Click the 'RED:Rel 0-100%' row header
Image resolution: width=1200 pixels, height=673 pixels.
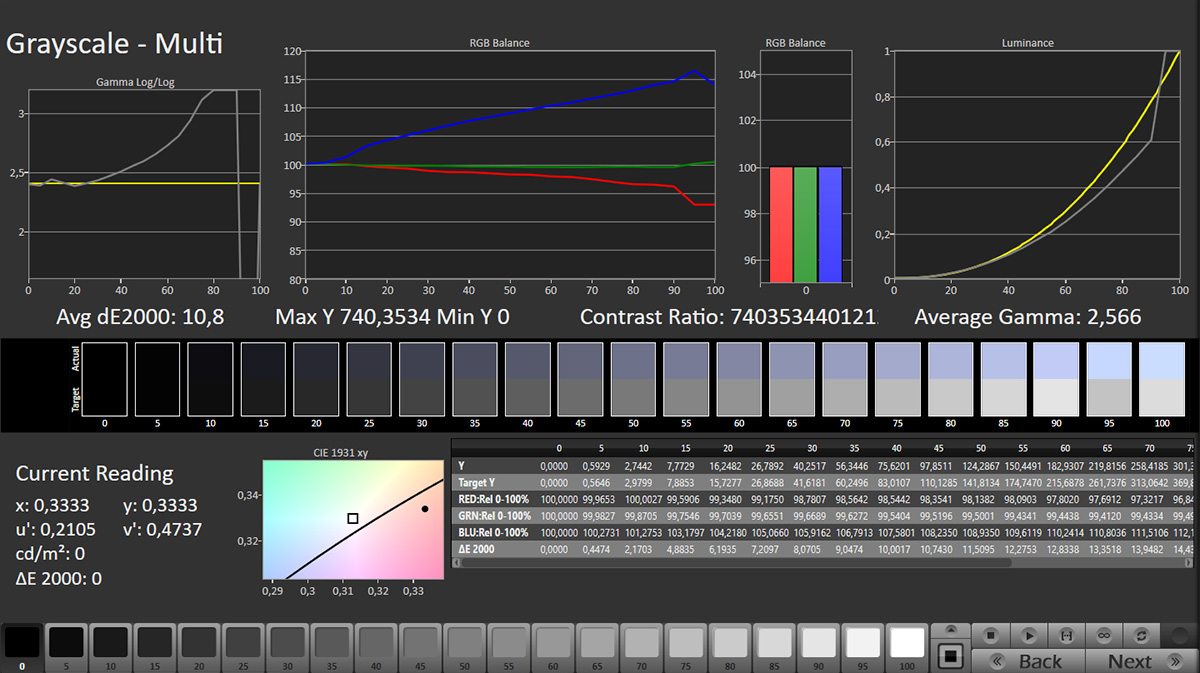[x=493, y=499]
